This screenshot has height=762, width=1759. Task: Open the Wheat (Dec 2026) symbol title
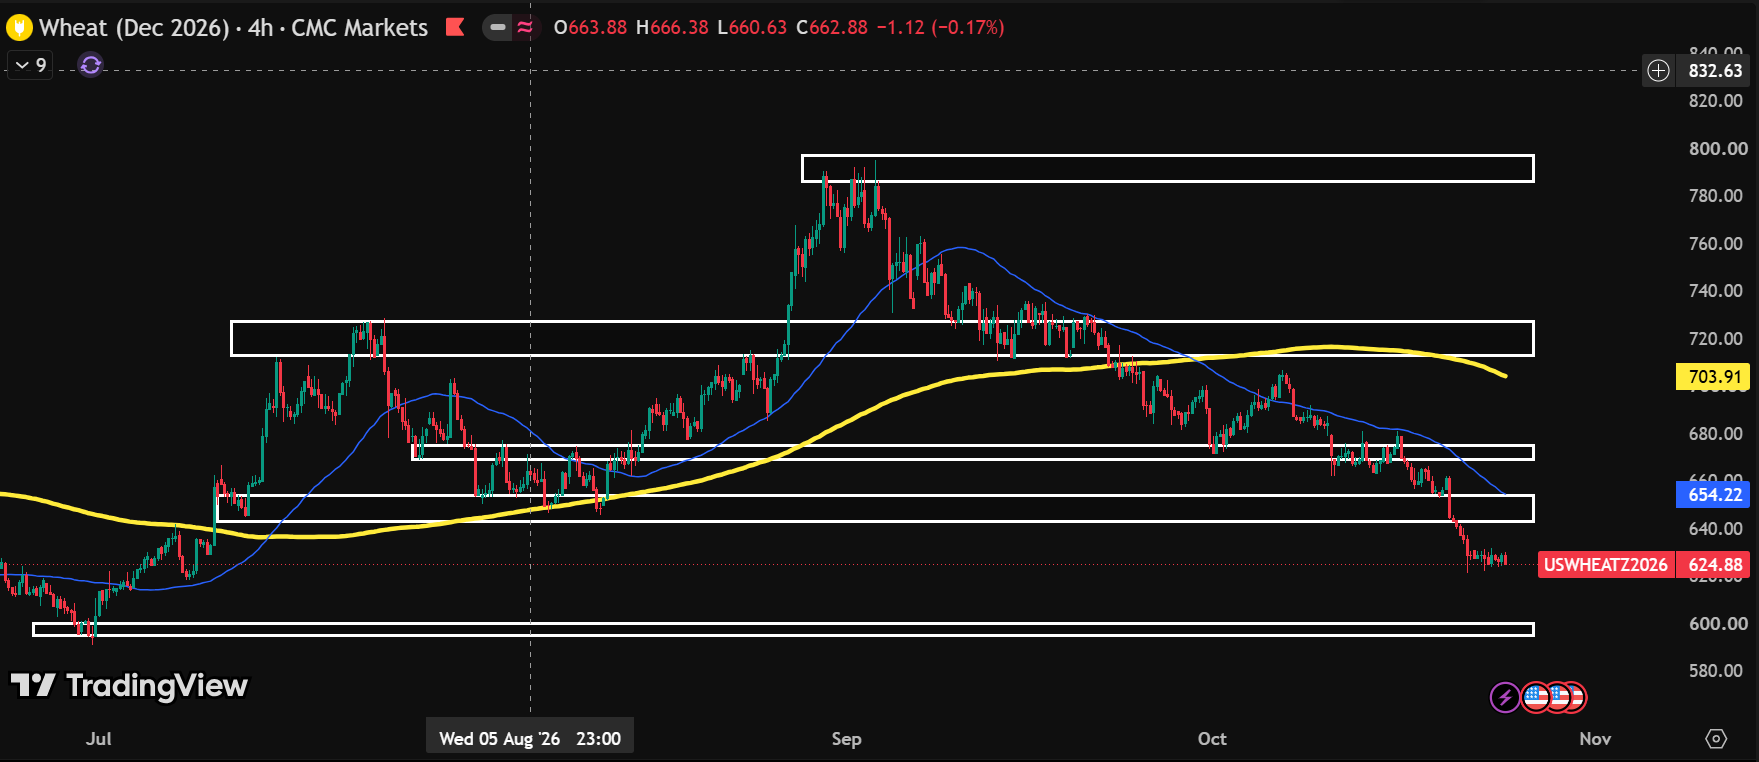click(x=233, y=28)
